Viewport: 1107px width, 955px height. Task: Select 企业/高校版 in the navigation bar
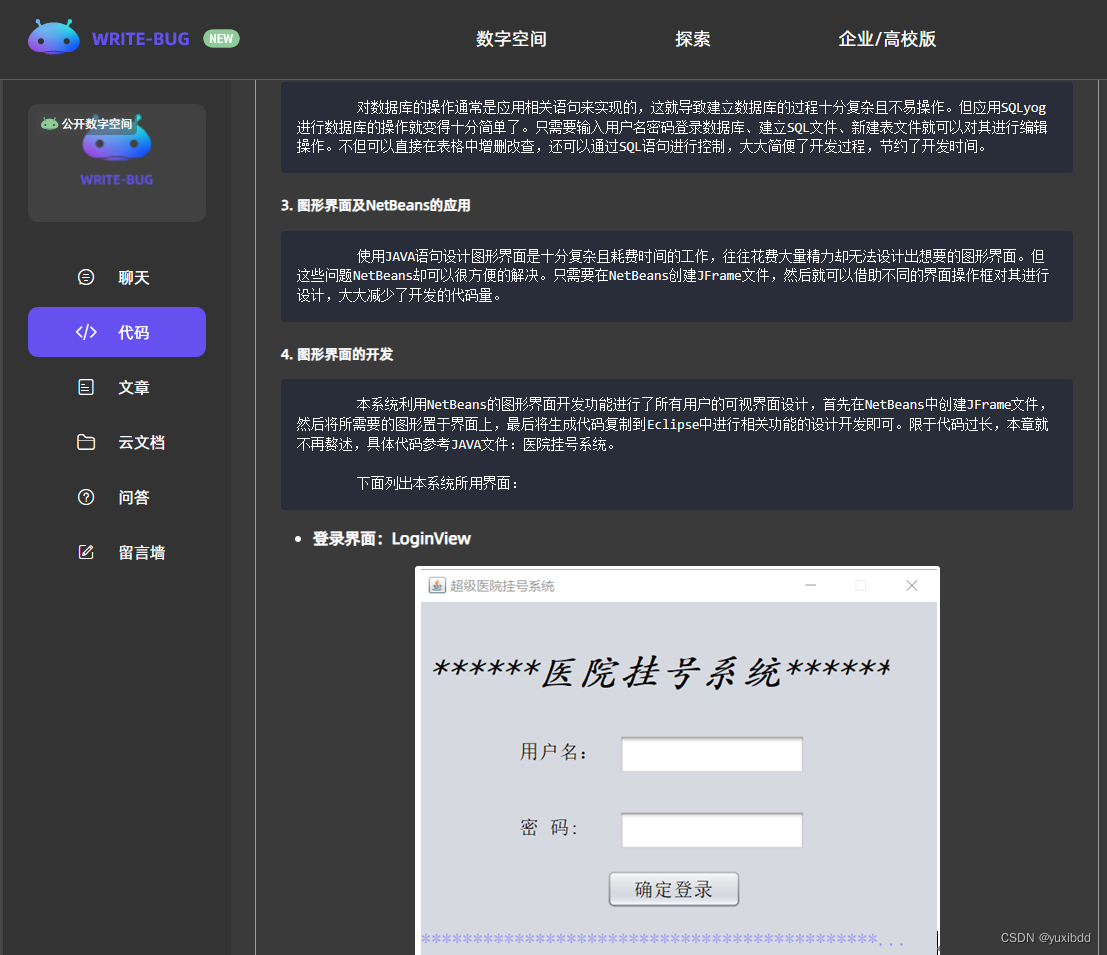click(886, 39)
